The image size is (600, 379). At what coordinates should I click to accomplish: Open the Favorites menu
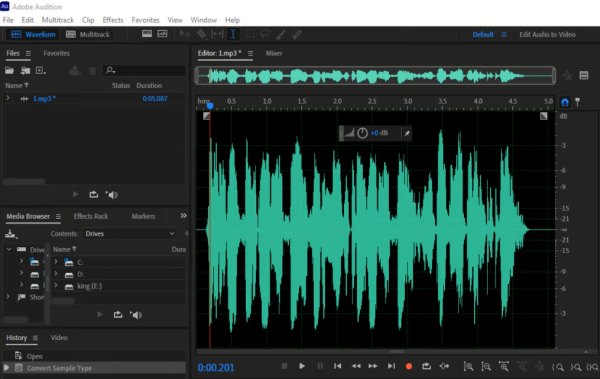point(145,20)
